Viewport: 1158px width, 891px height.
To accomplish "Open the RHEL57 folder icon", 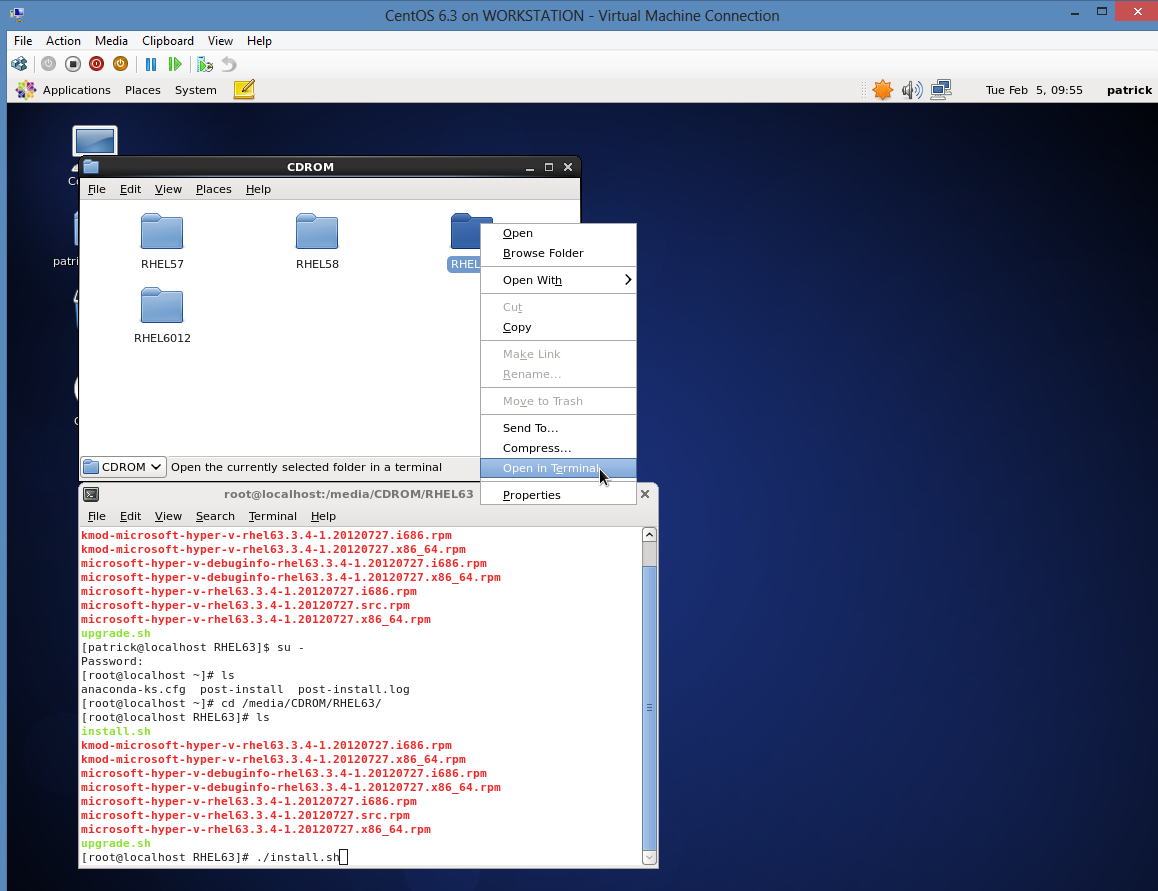I will (162, 232).
